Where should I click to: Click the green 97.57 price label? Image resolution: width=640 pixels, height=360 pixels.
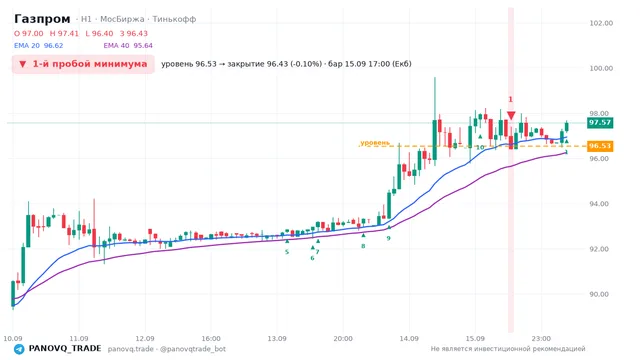click(x=600, y=122)
